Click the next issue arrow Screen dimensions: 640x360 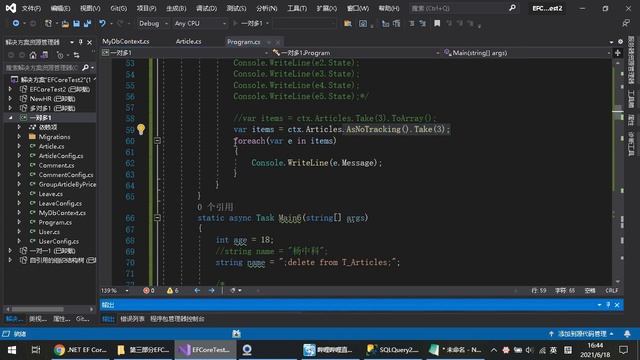click(211, 291)
